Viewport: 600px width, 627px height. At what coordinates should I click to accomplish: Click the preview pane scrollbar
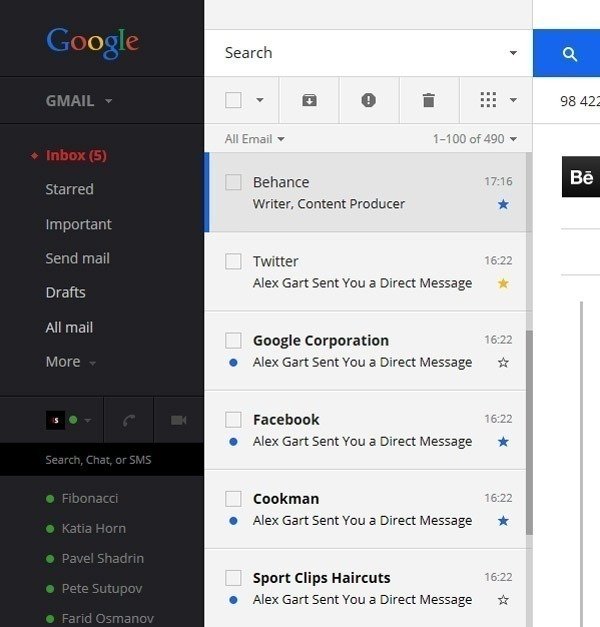[581, 464]
